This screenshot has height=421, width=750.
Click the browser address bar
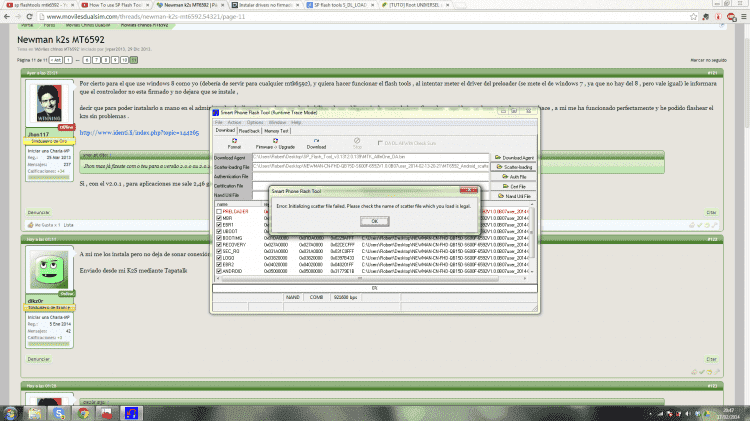(364, 16)
